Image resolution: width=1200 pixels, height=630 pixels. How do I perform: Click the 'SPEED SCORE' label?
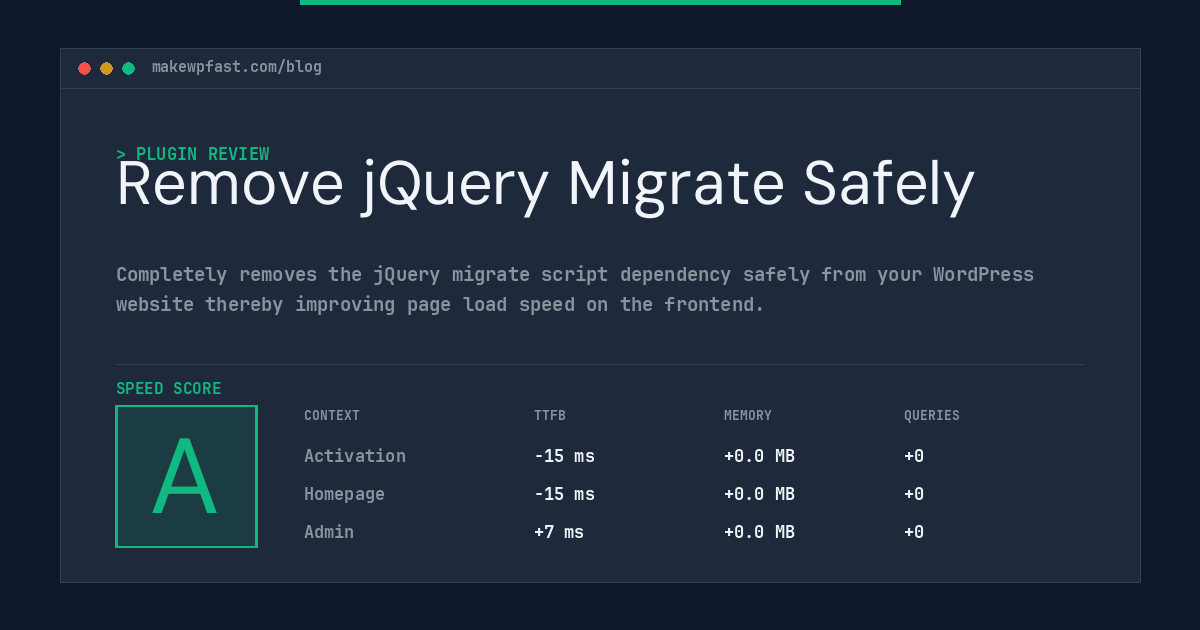pos(169,389)
